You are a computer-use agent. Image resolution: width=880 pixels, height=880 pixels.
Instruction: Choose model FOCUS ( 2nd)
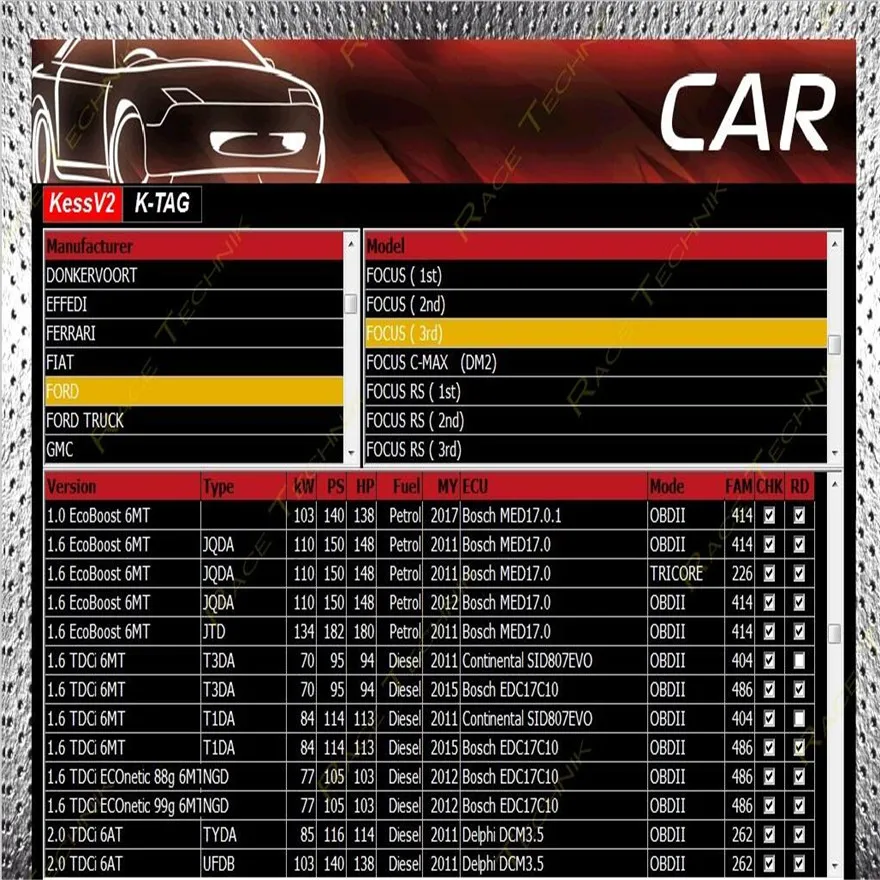(595, 305)
